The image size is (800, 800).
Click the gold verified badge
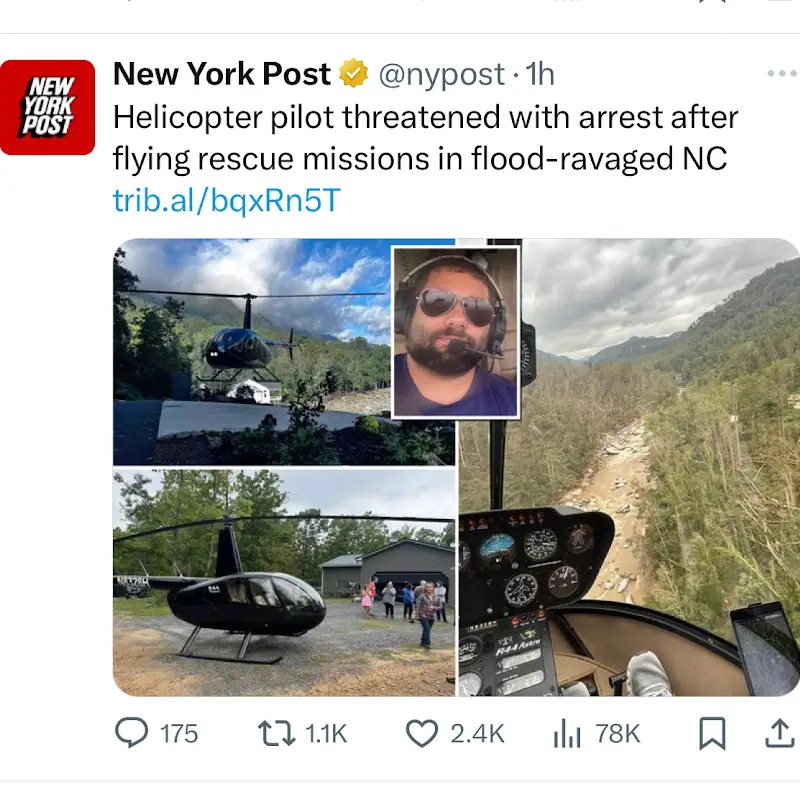point(353,74)
